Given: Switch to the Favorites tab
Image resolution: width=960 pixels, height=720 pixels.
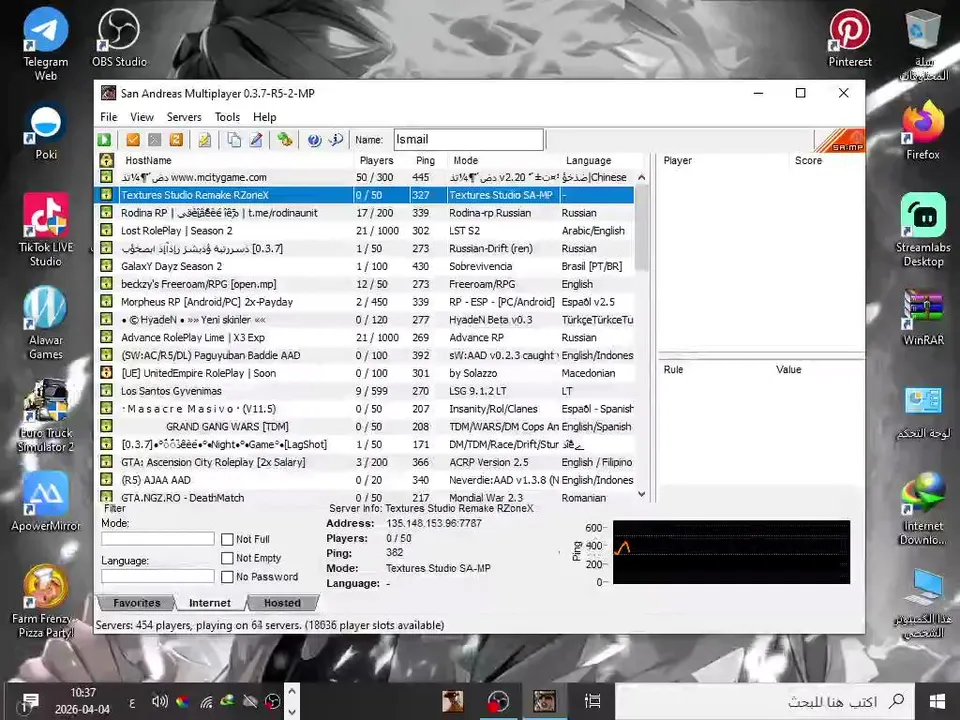Looking at the screenshot, I should tap(137, 603).
